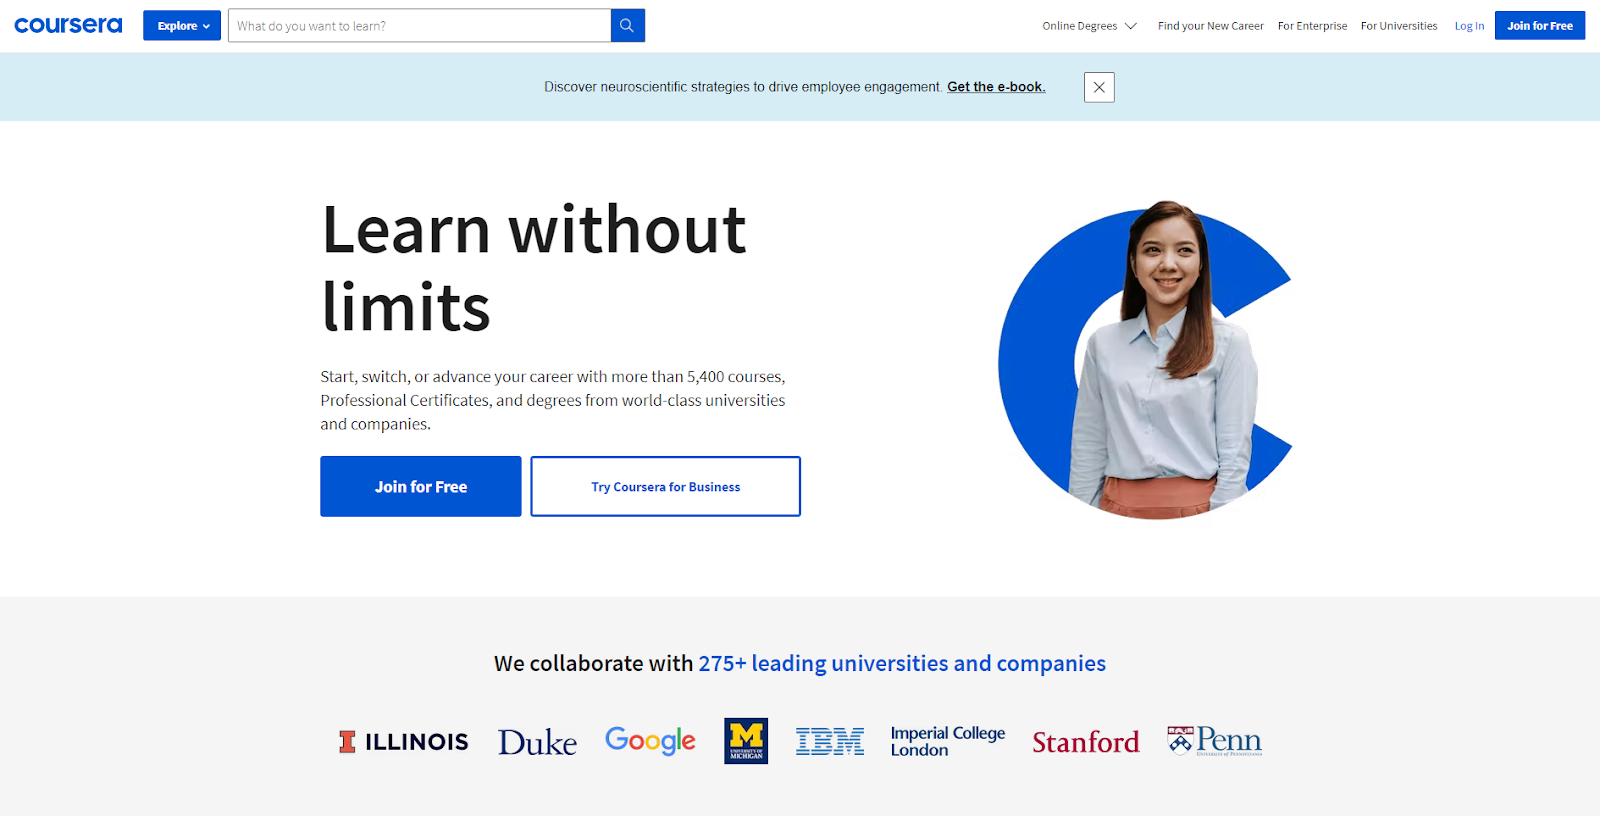Expand the Online Degrees menu

tap(1089, 26)
